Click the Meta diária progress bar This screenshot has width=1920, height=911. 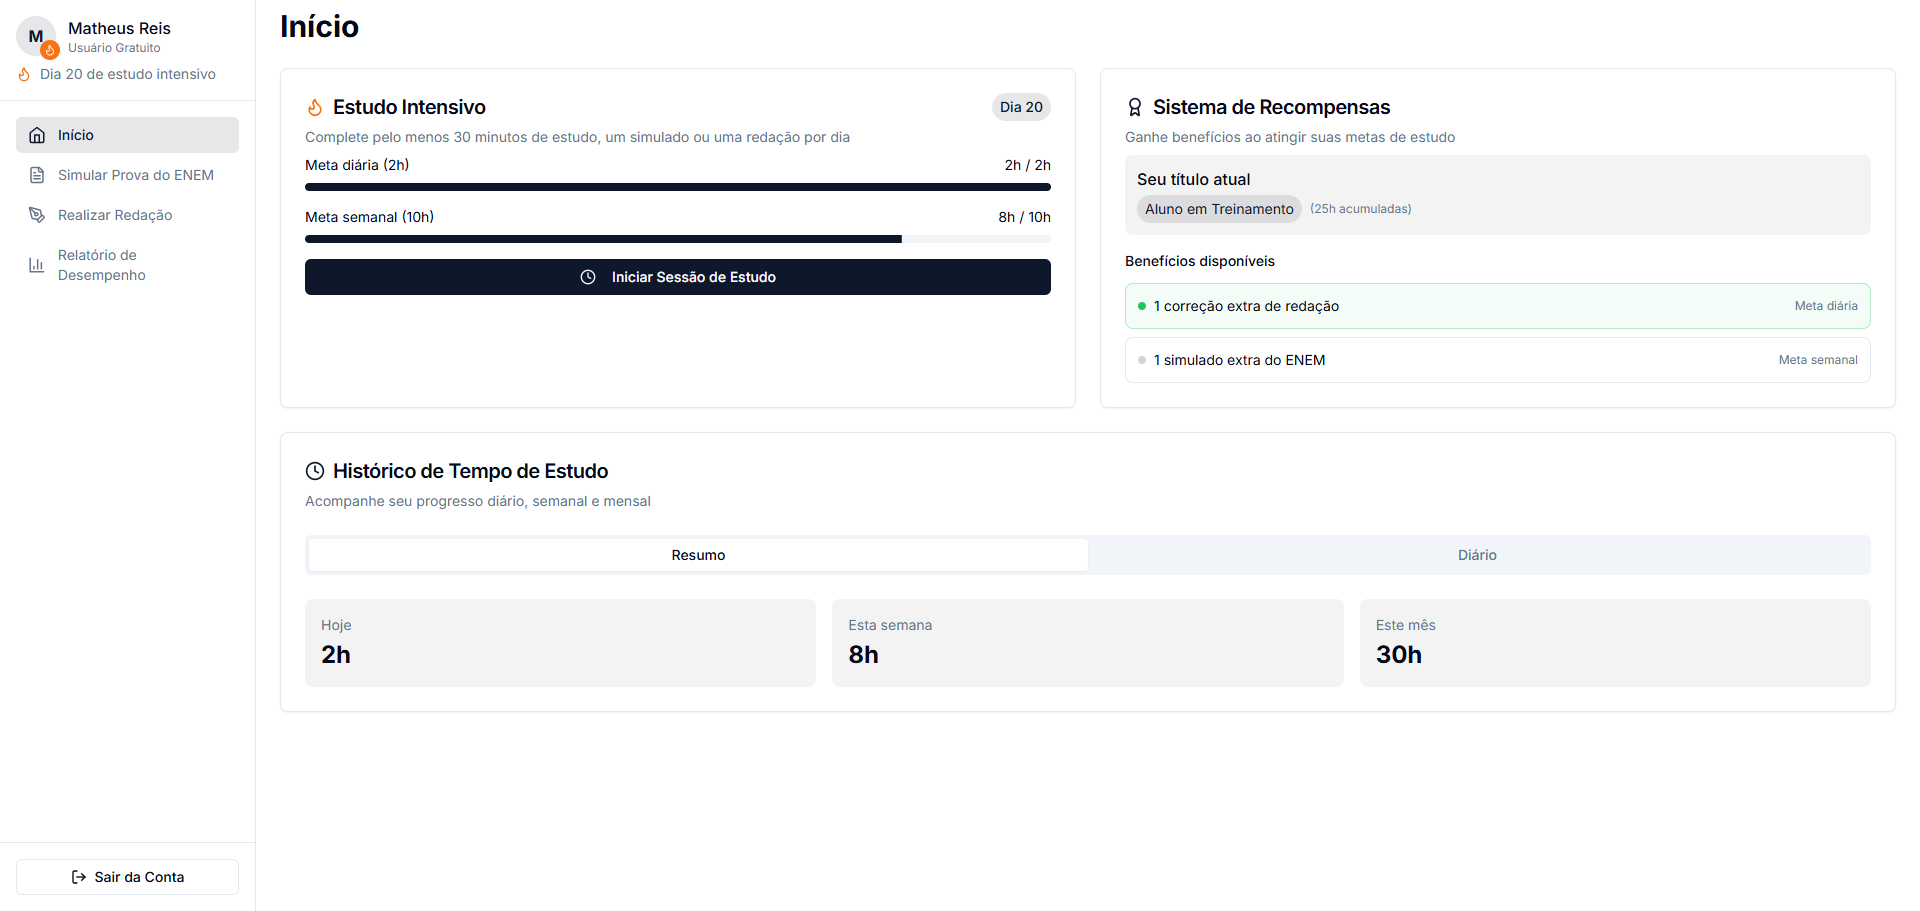click(678, 187)
